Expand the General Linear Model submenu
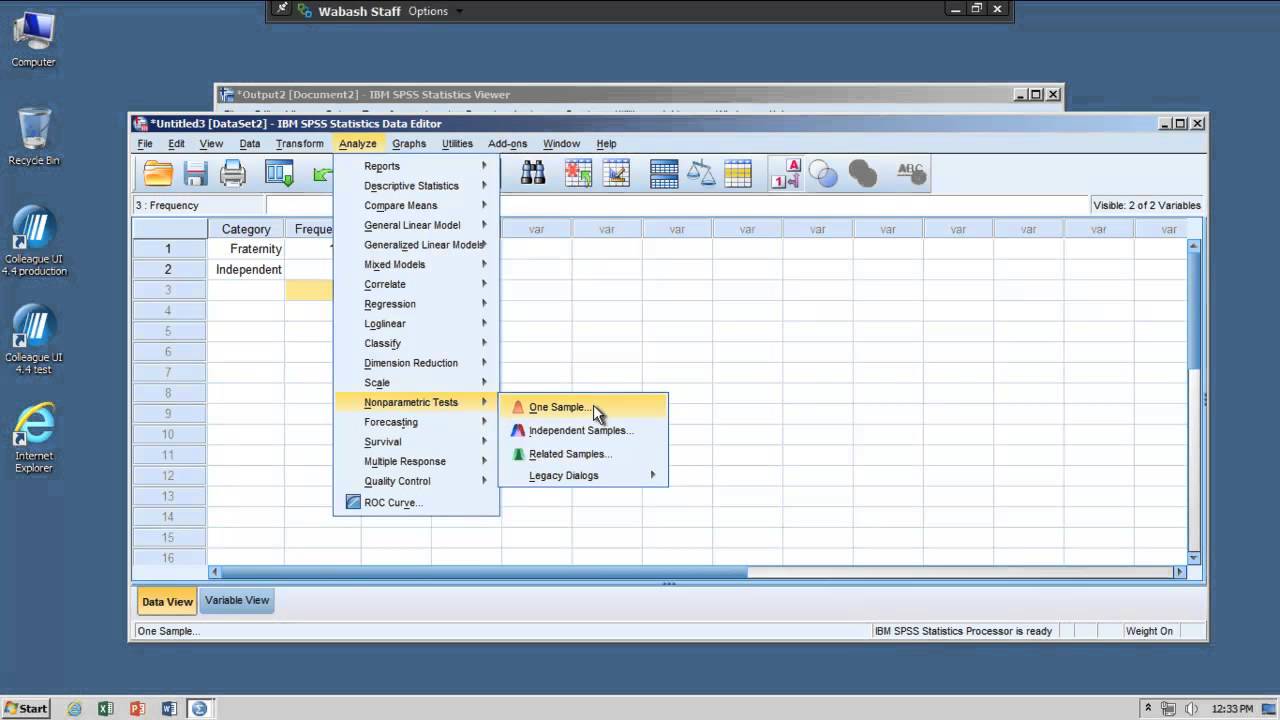1280x720 pixels. (415, 225)
